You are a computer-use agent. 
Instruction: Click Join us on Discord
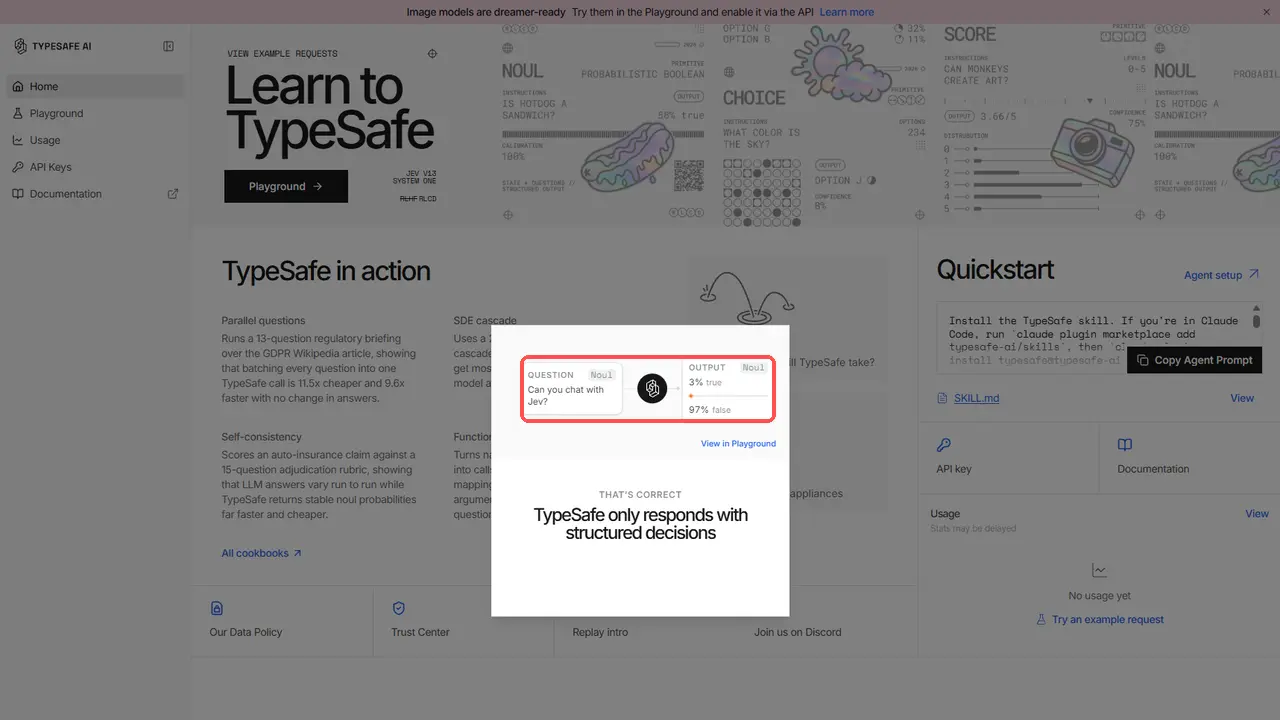click(x=798, y=632)
